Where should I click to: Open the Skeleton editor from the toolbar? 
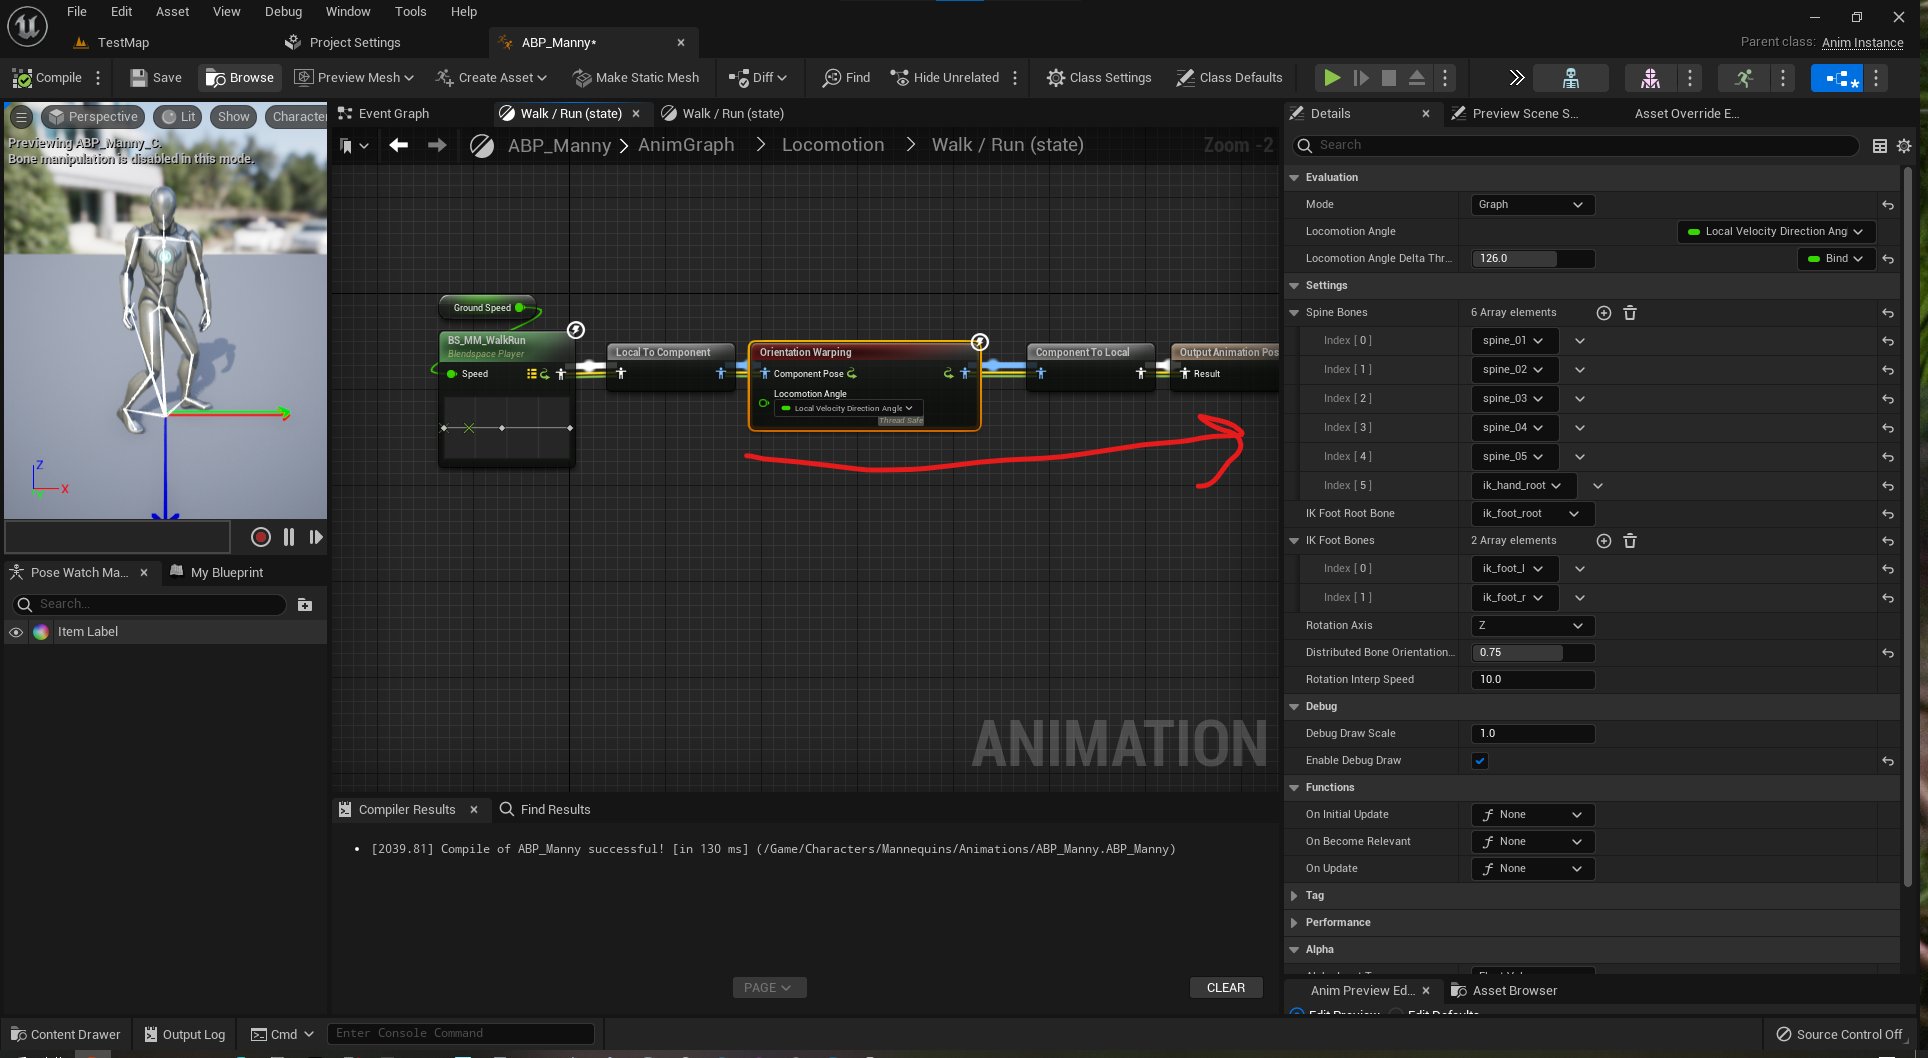coord(1570,77)
